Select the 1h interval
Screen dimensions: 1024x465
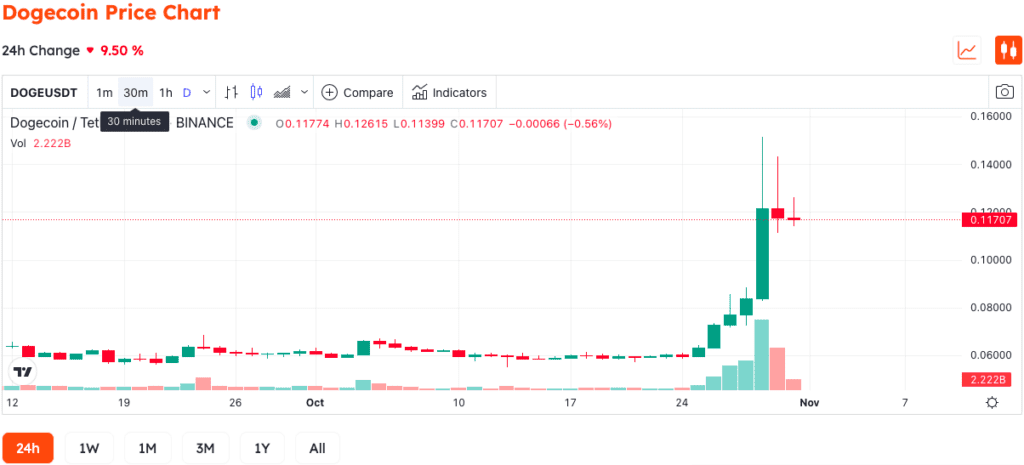tap(166, 92)
